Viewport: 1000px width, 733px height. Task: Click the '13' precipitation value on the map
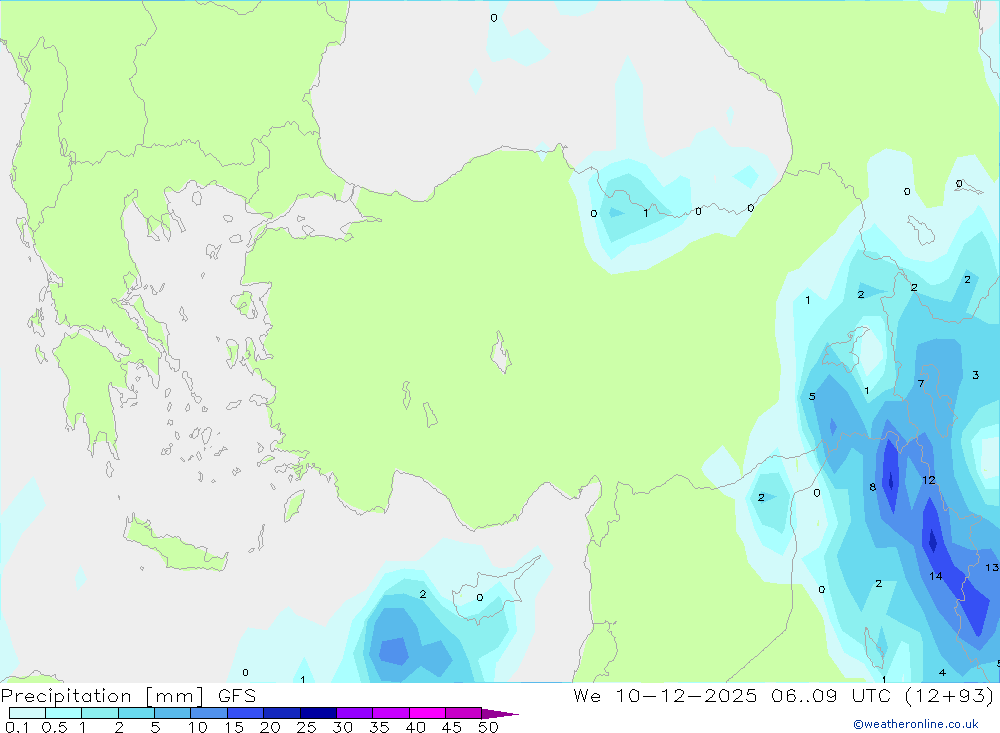[x=992, y=567]
